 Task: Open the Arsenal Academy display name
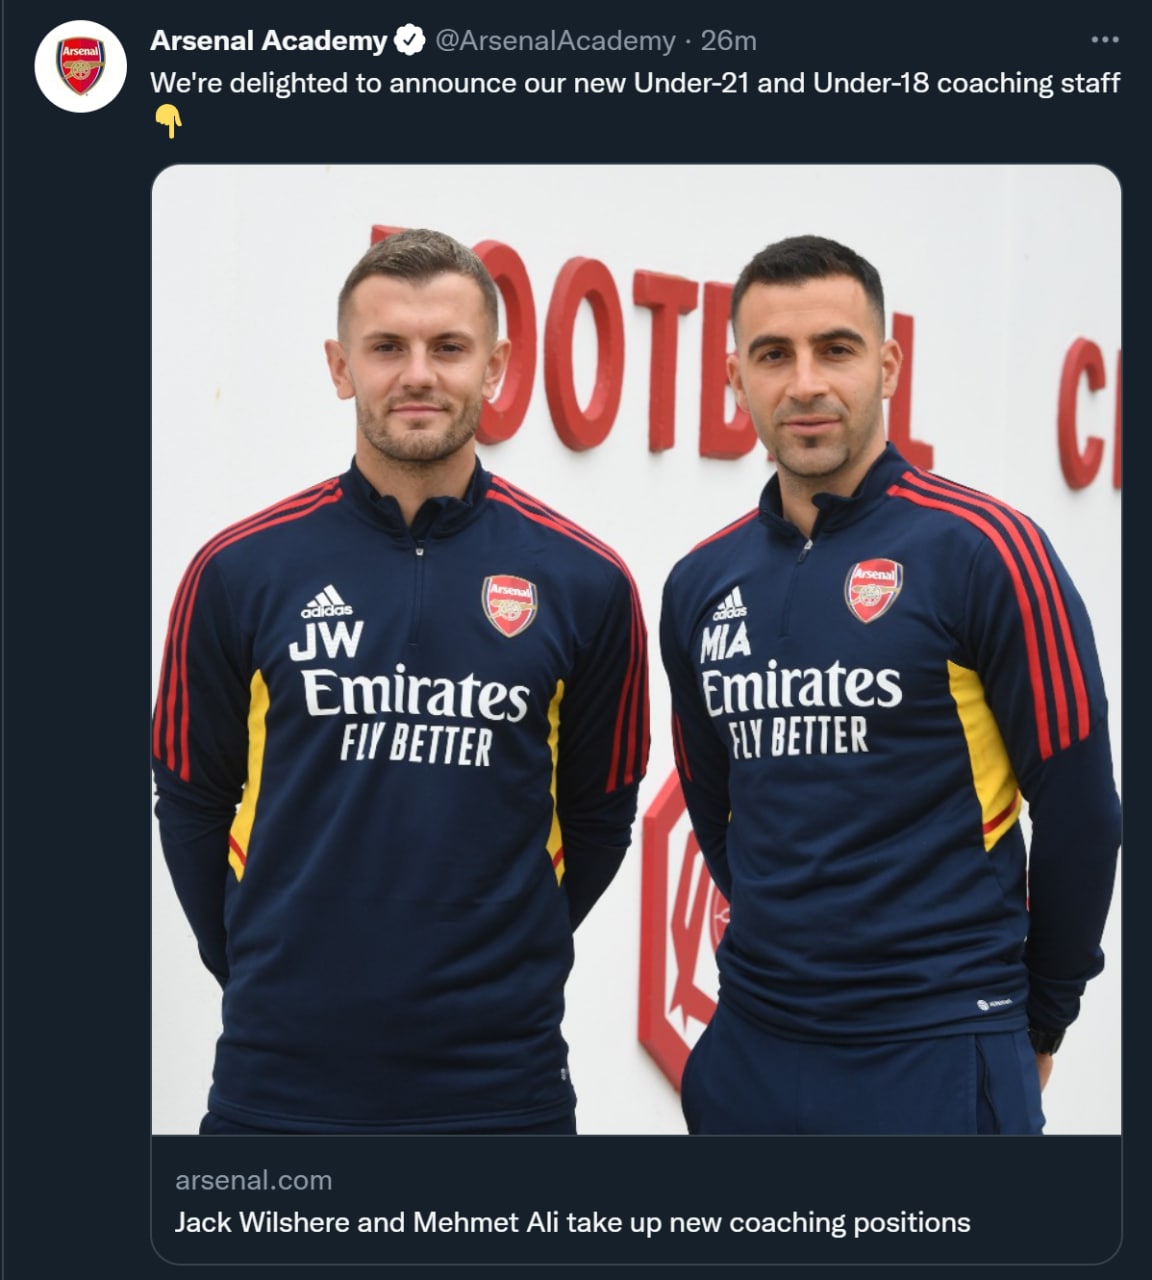[268, 41]
